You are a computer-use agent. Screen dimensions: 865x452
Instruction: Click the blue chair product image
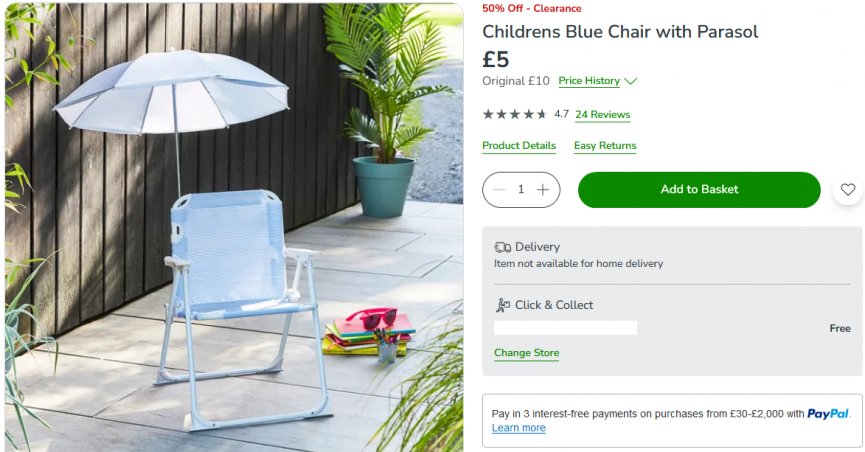click(x=234, y=226)
